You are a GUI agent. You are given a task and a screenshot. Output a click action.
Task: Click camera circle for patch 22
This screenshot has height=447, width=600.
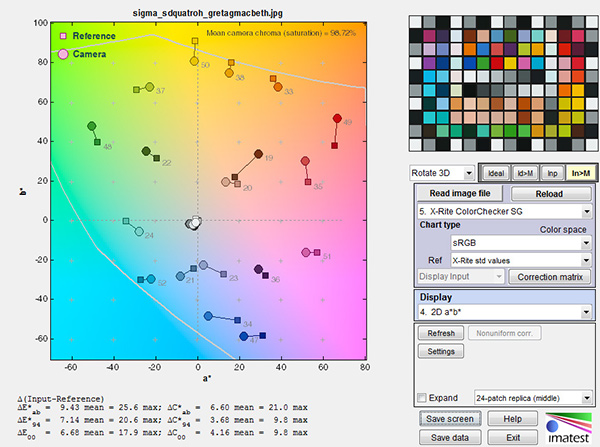click(146, 151)
